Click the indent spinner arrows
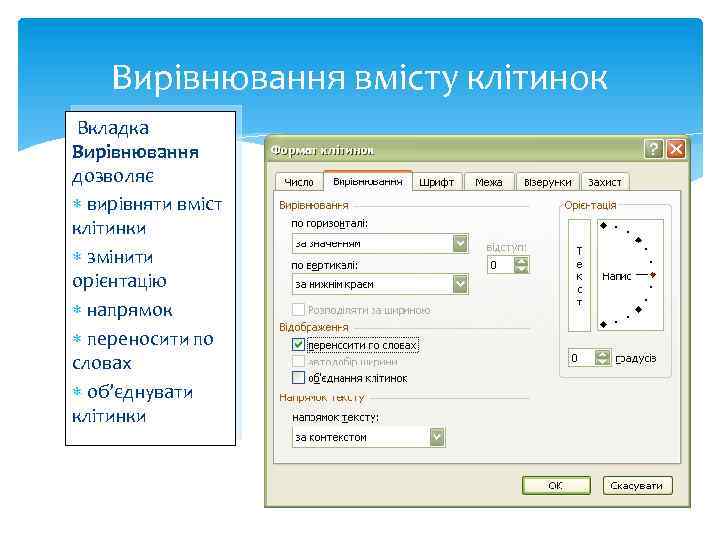The height and width of the screenshot is (540, 720). coord(521,265)
